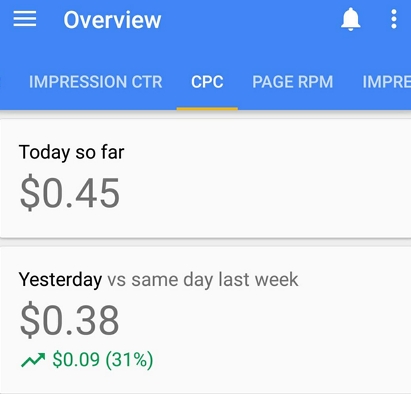Open the hamburger navigation menu

click(25, 19)
